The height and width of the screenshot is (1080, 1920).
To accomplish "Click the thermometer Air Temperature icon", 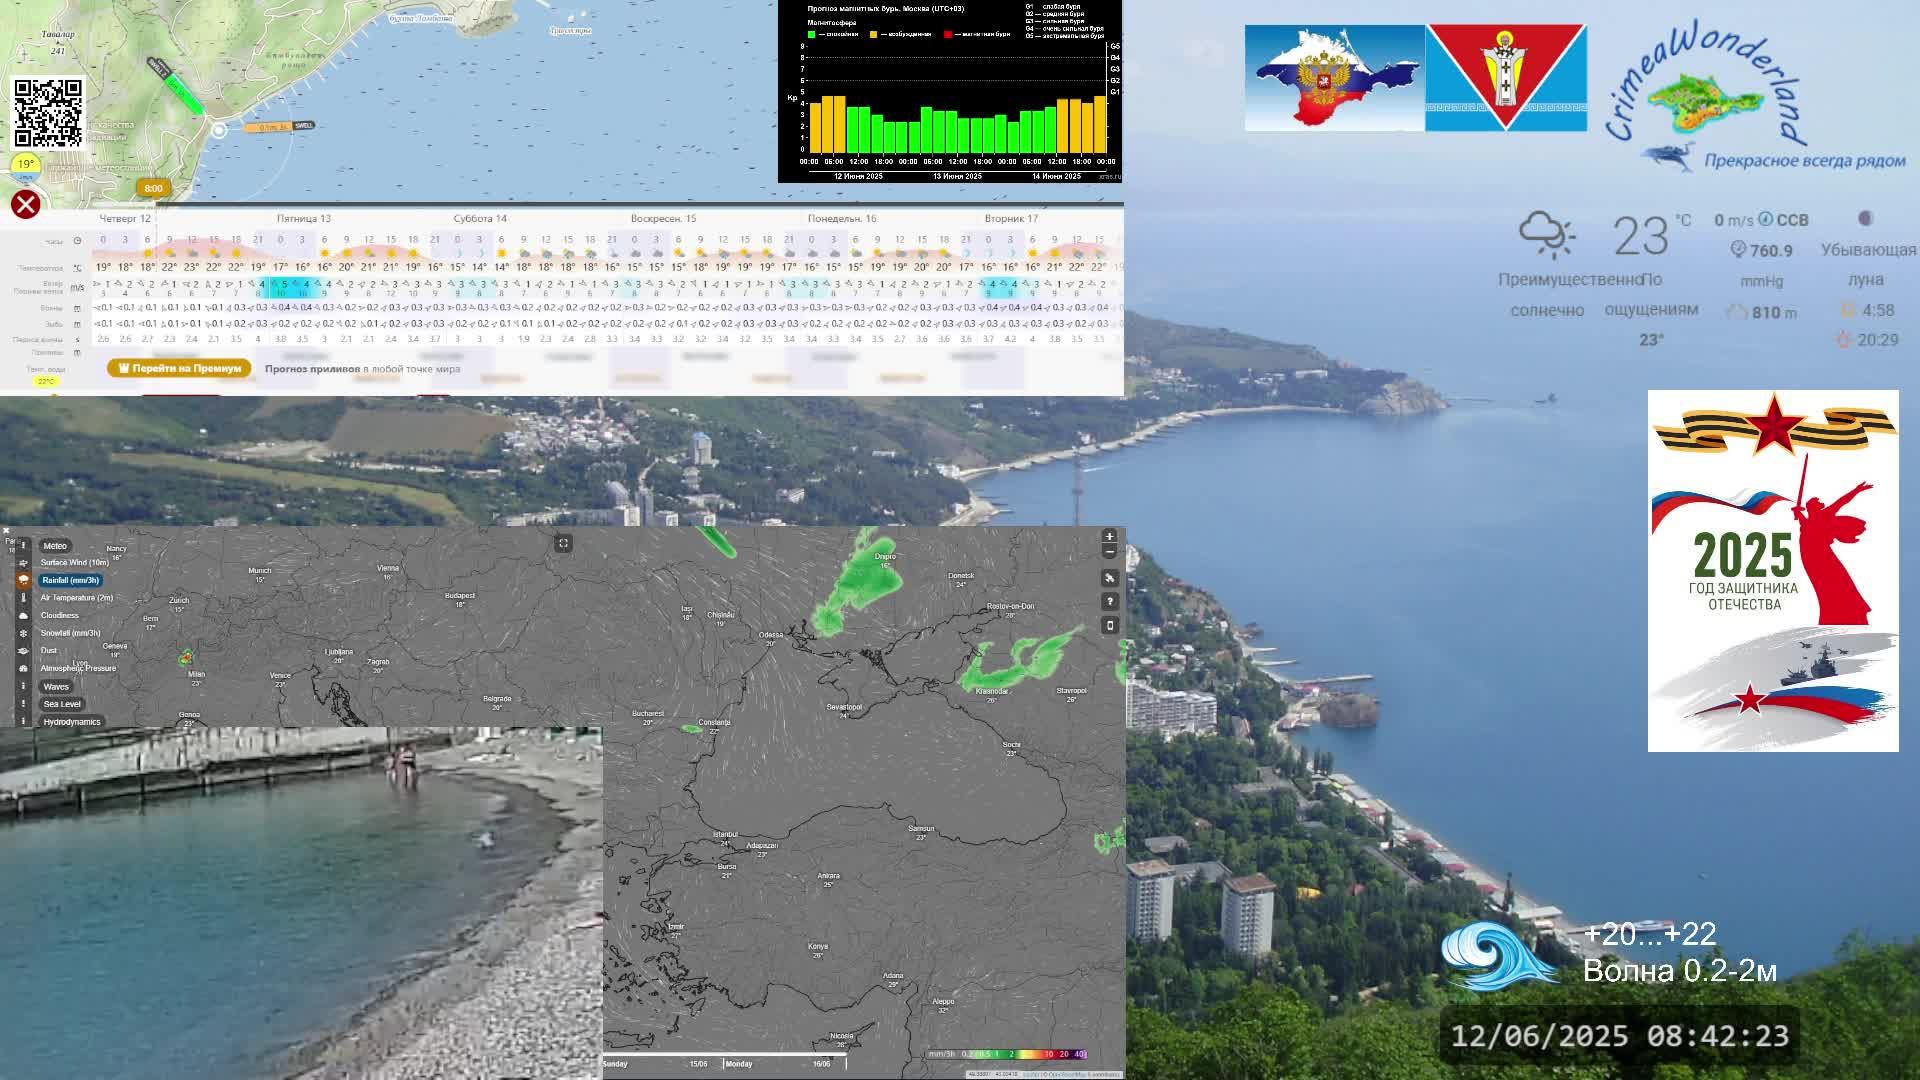I will [x=24, y=598].
